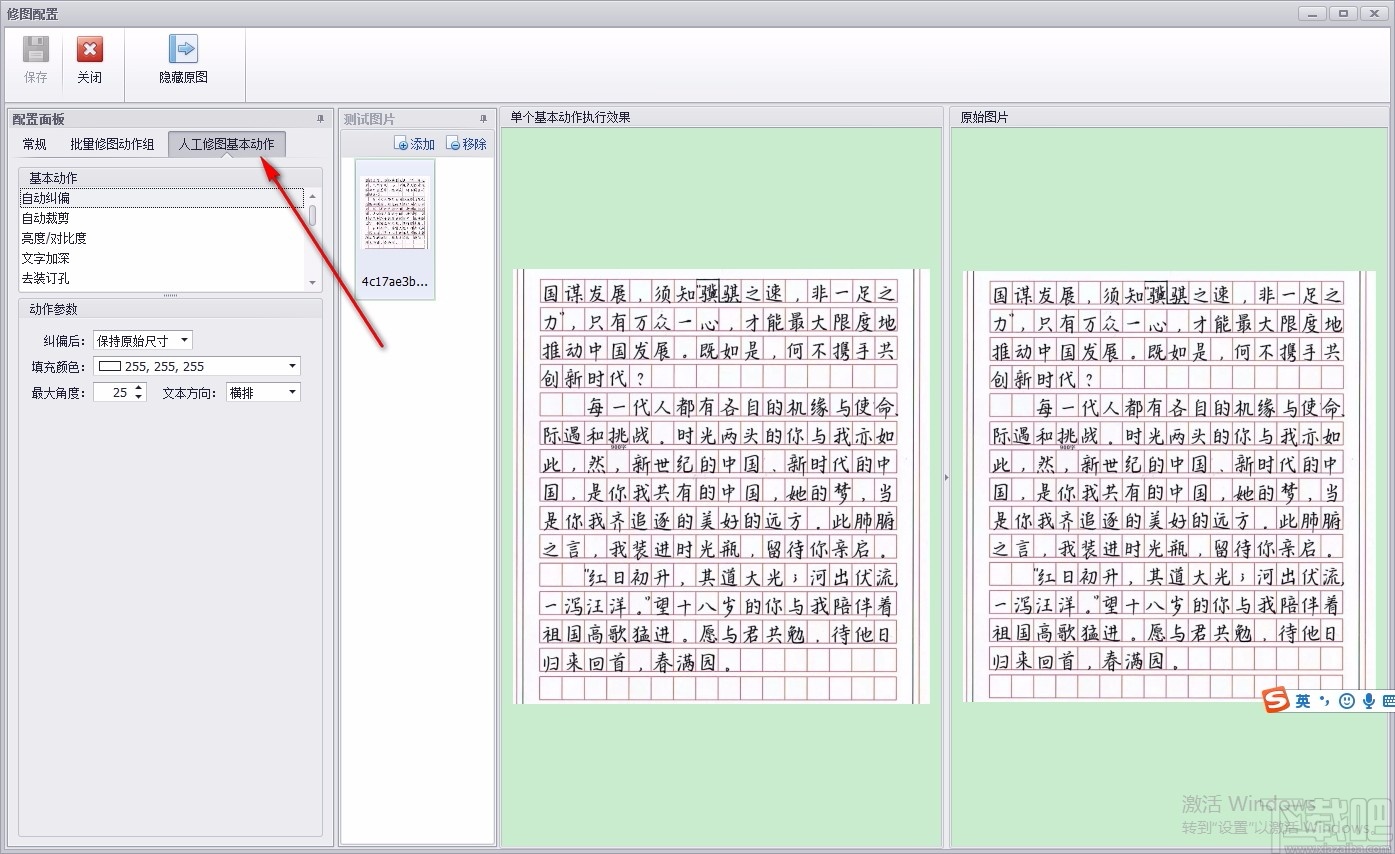The image size is (1395, 854).
Task: Click the Sogou input method S logo
Action: tap(1275, 700)
